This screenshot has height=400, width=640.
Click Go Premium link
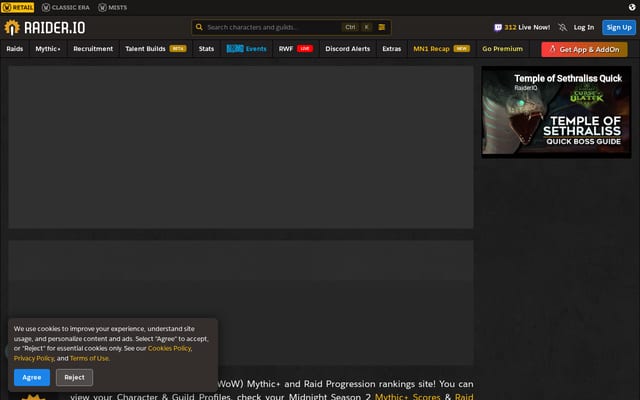(x=502, y=49)
